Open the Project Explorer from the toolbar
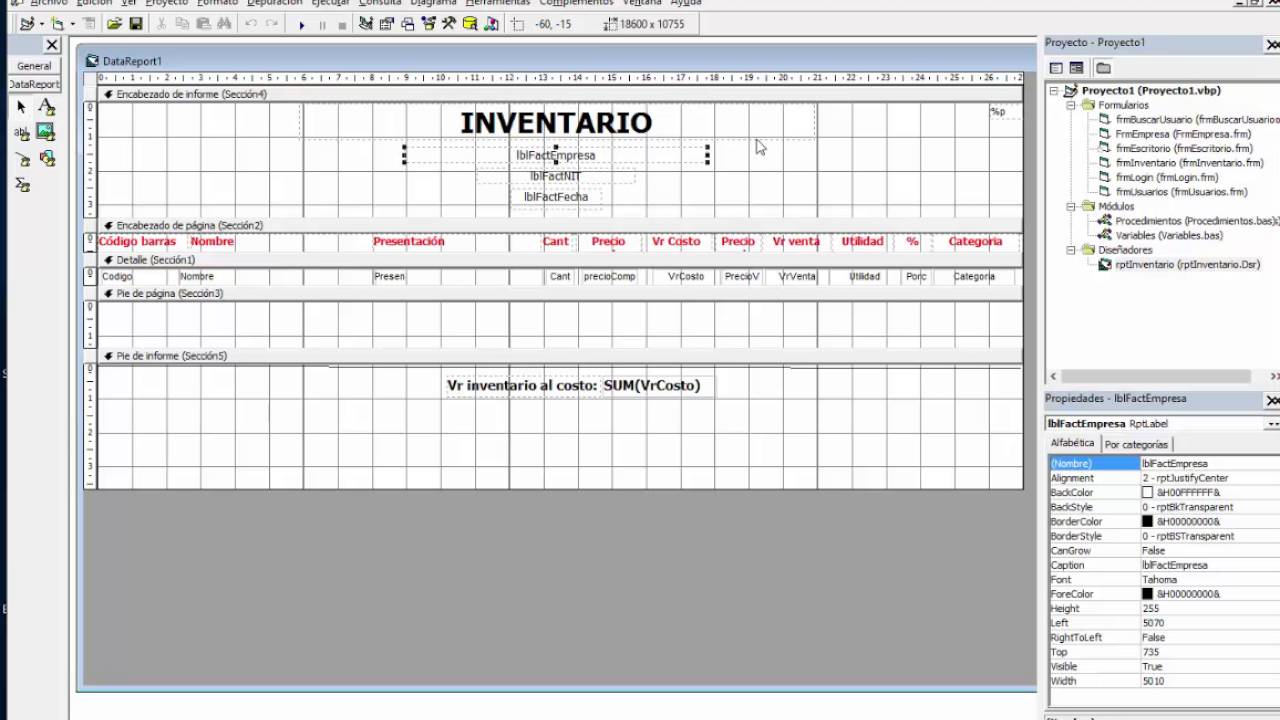 (365, 24)
